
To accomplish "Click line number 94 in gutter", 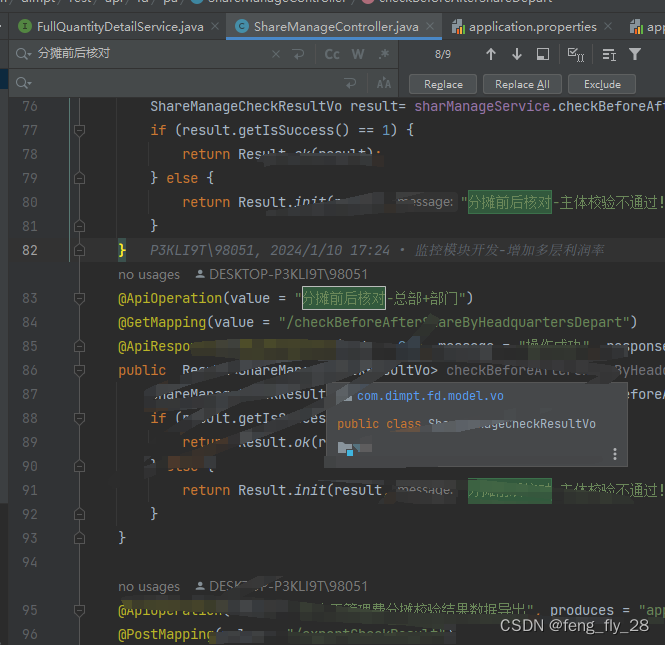I will click(30, 562).
